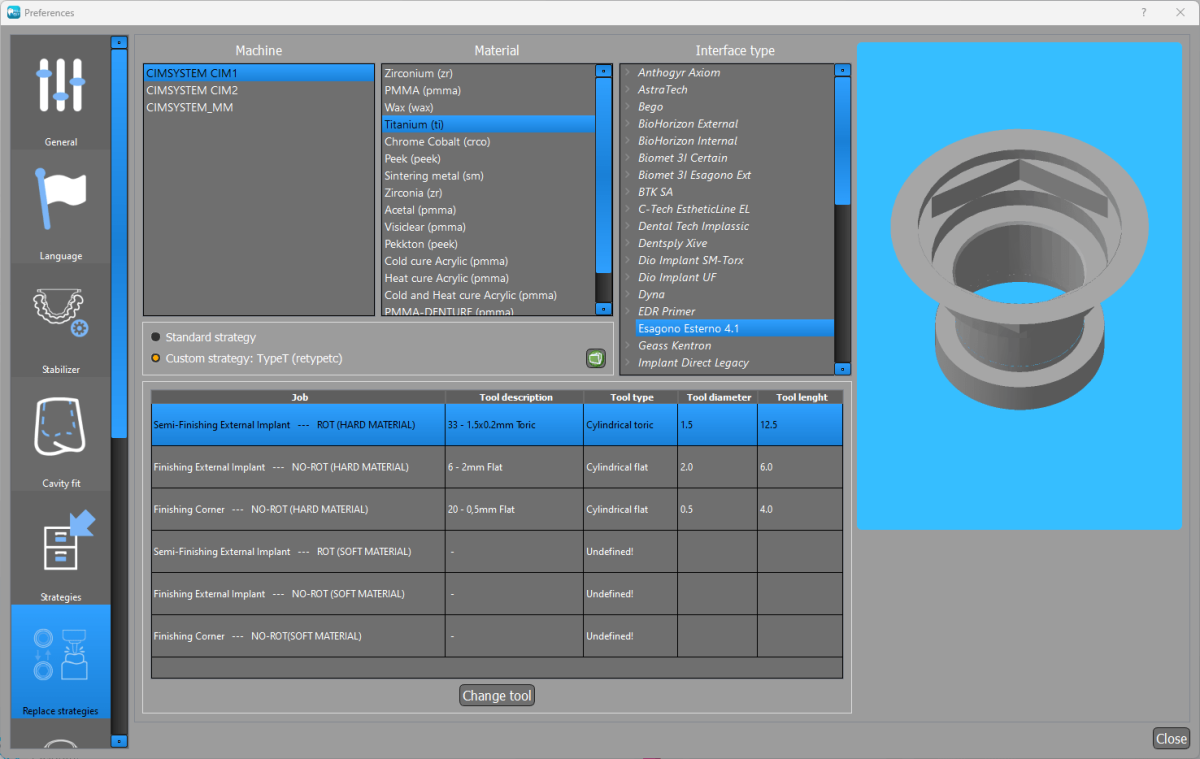Image resolution: width=1200 pixels, height=759 pixels.
Task: Open the Strategies section
Action: (x=61, y=548)
